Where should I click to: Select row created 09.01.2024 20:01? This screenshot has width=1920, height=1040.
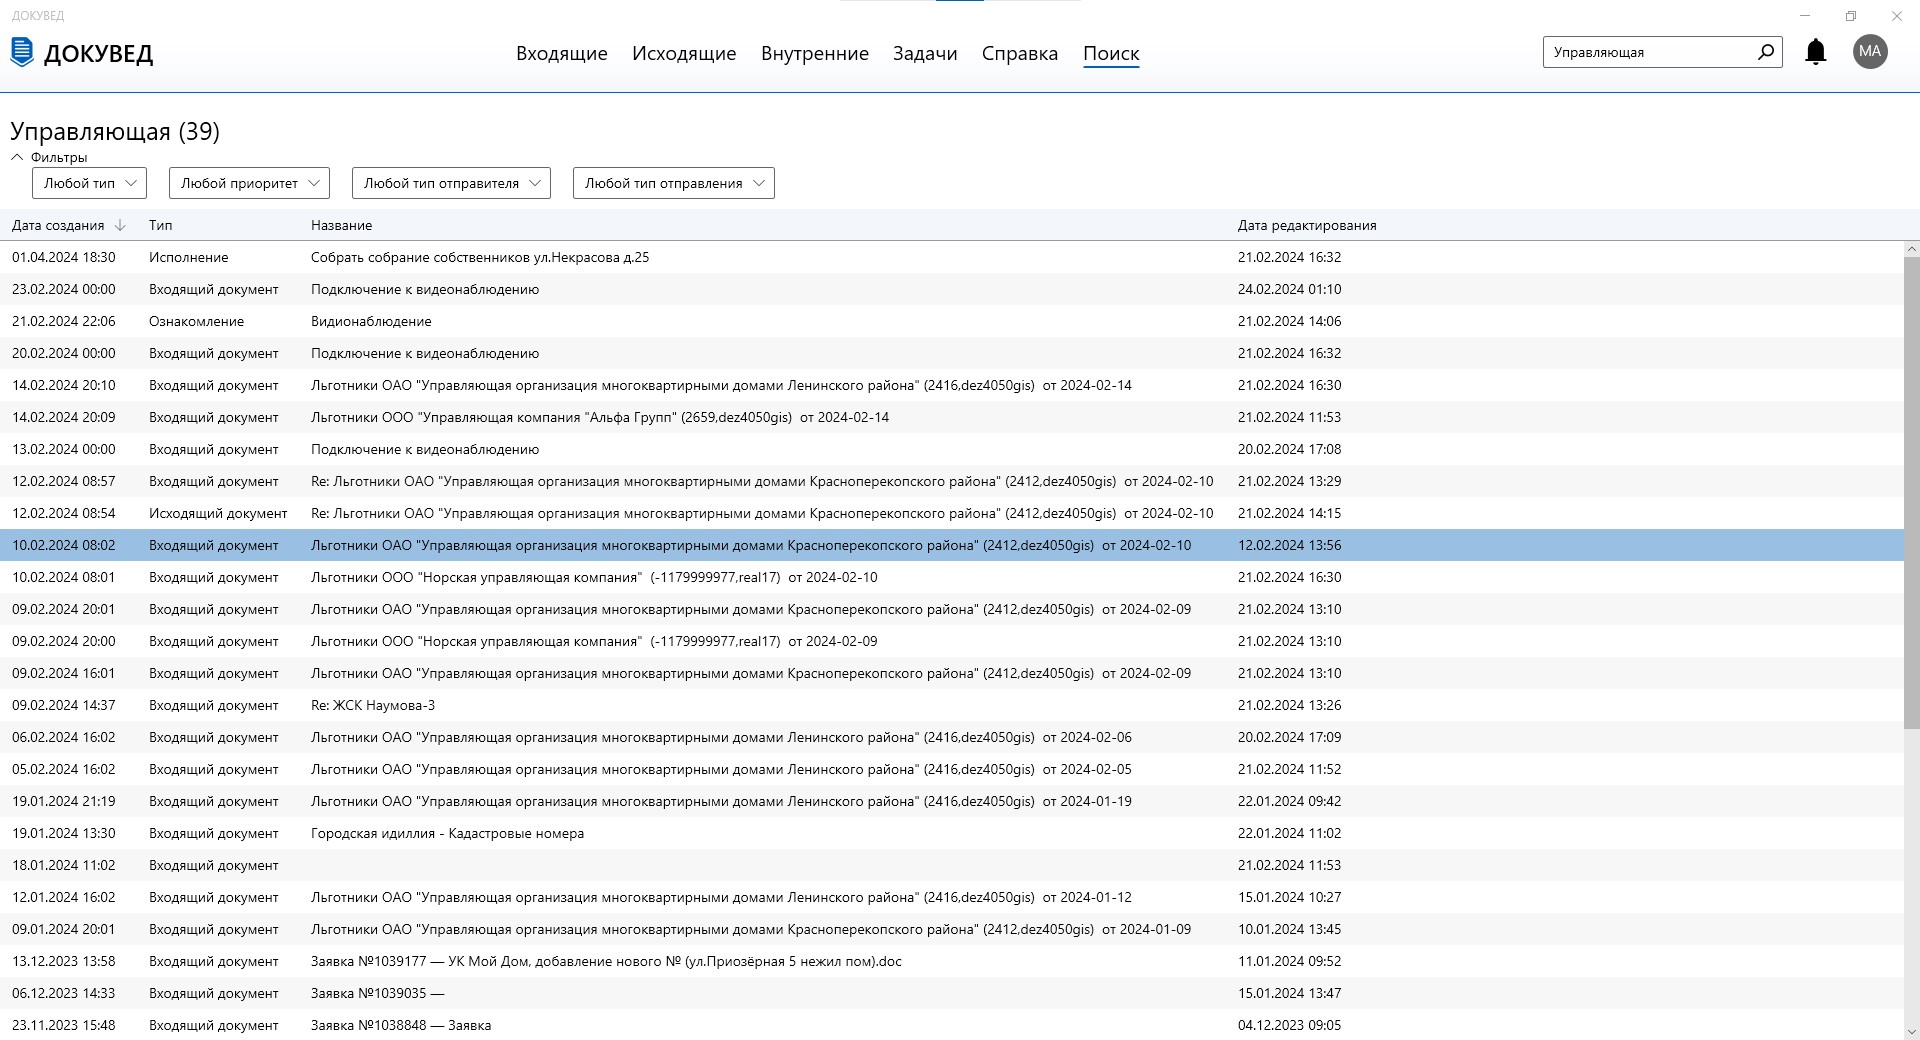point(951,929)
